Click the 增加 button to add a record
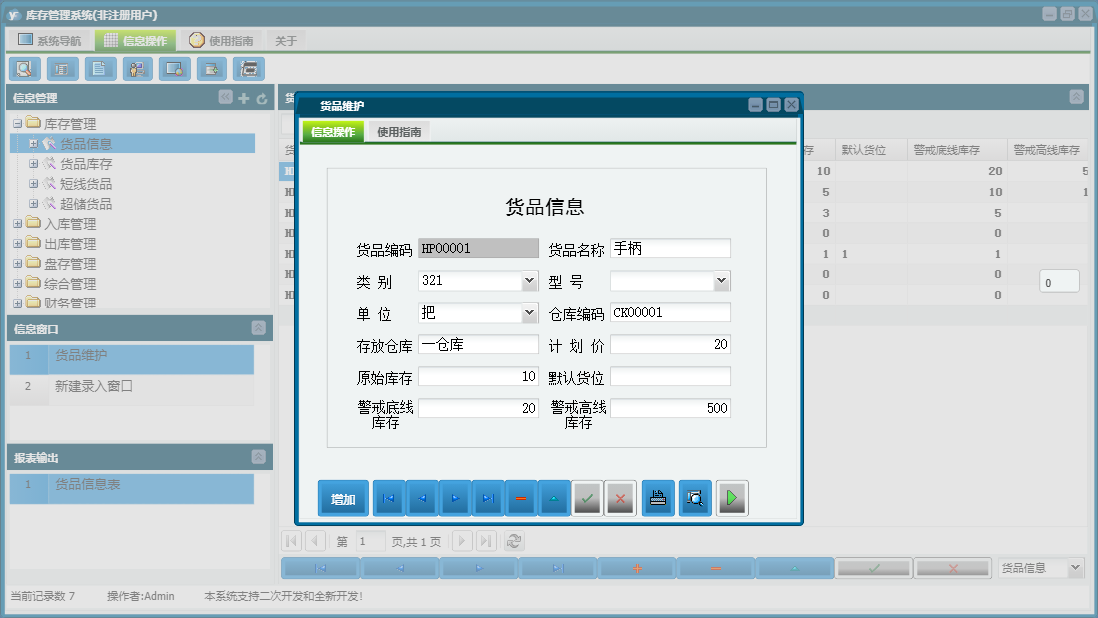 click(343, 497)
